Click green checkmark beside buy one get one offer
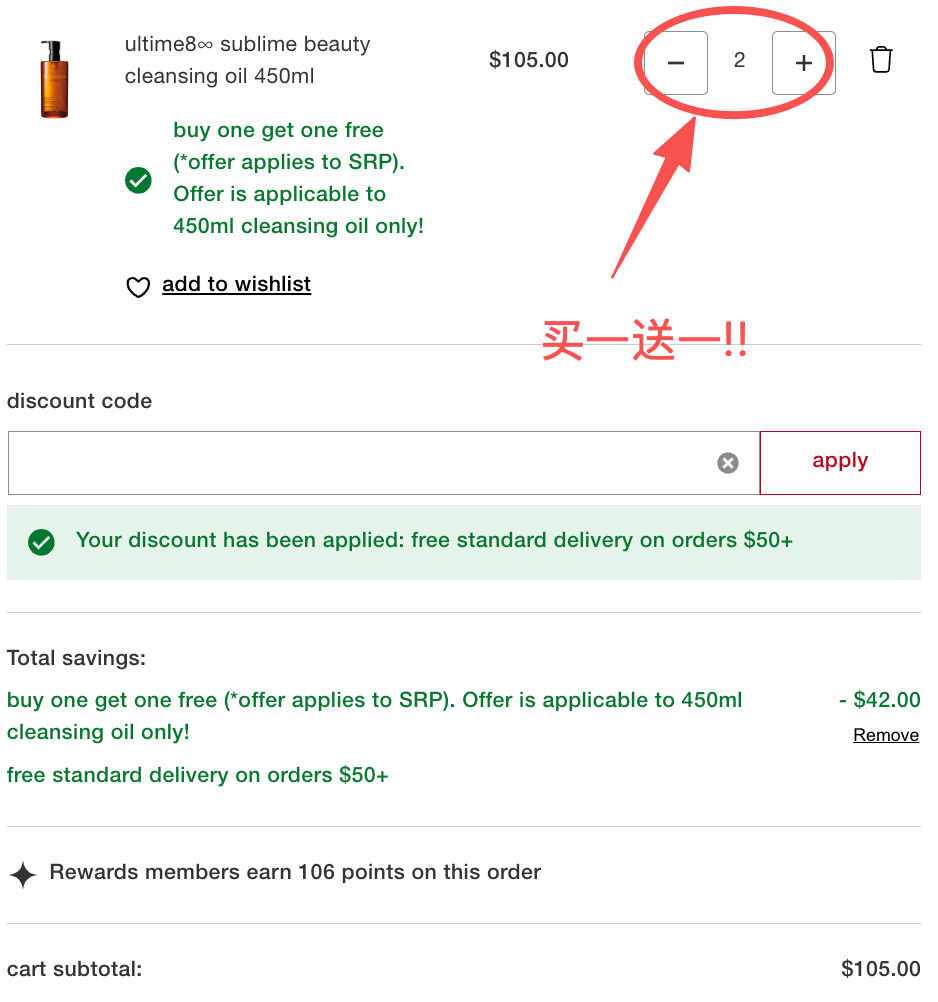 [x=138, y=180]
